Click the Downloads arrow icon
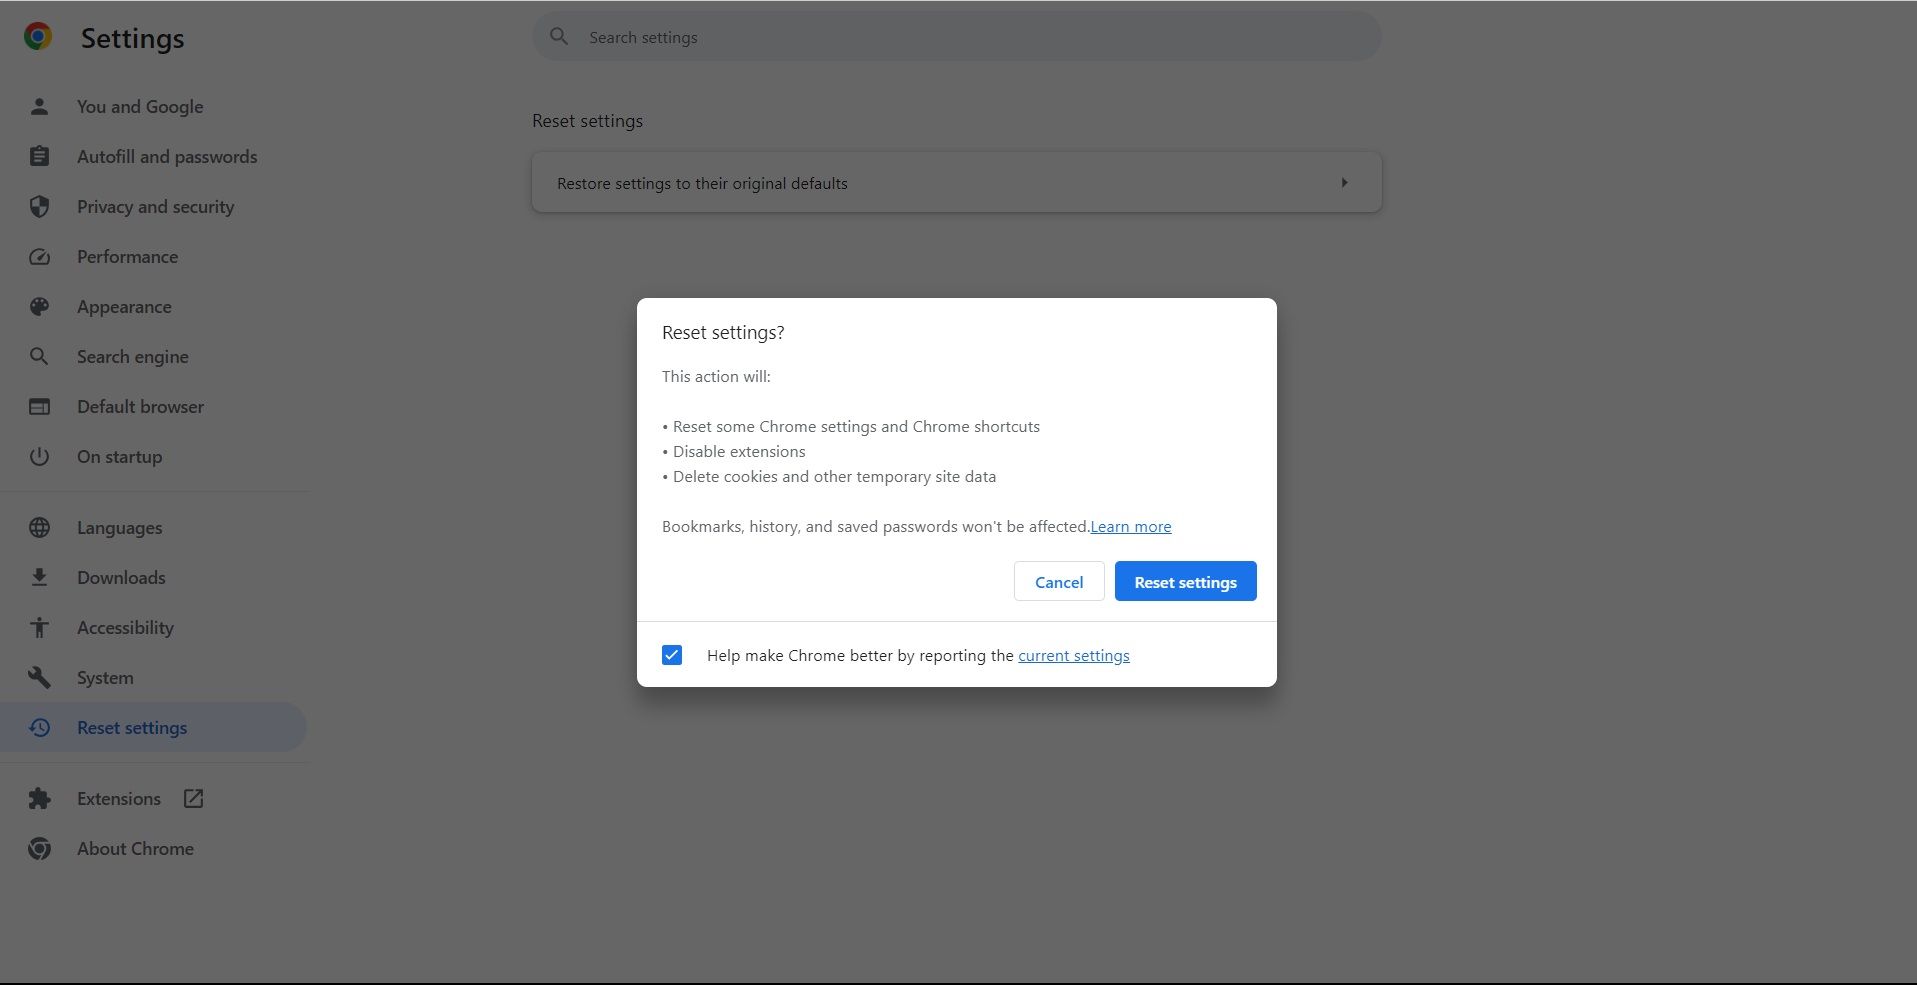This screenshot has width=1917, height=985. pyautogui.click(x=39, y=578)
